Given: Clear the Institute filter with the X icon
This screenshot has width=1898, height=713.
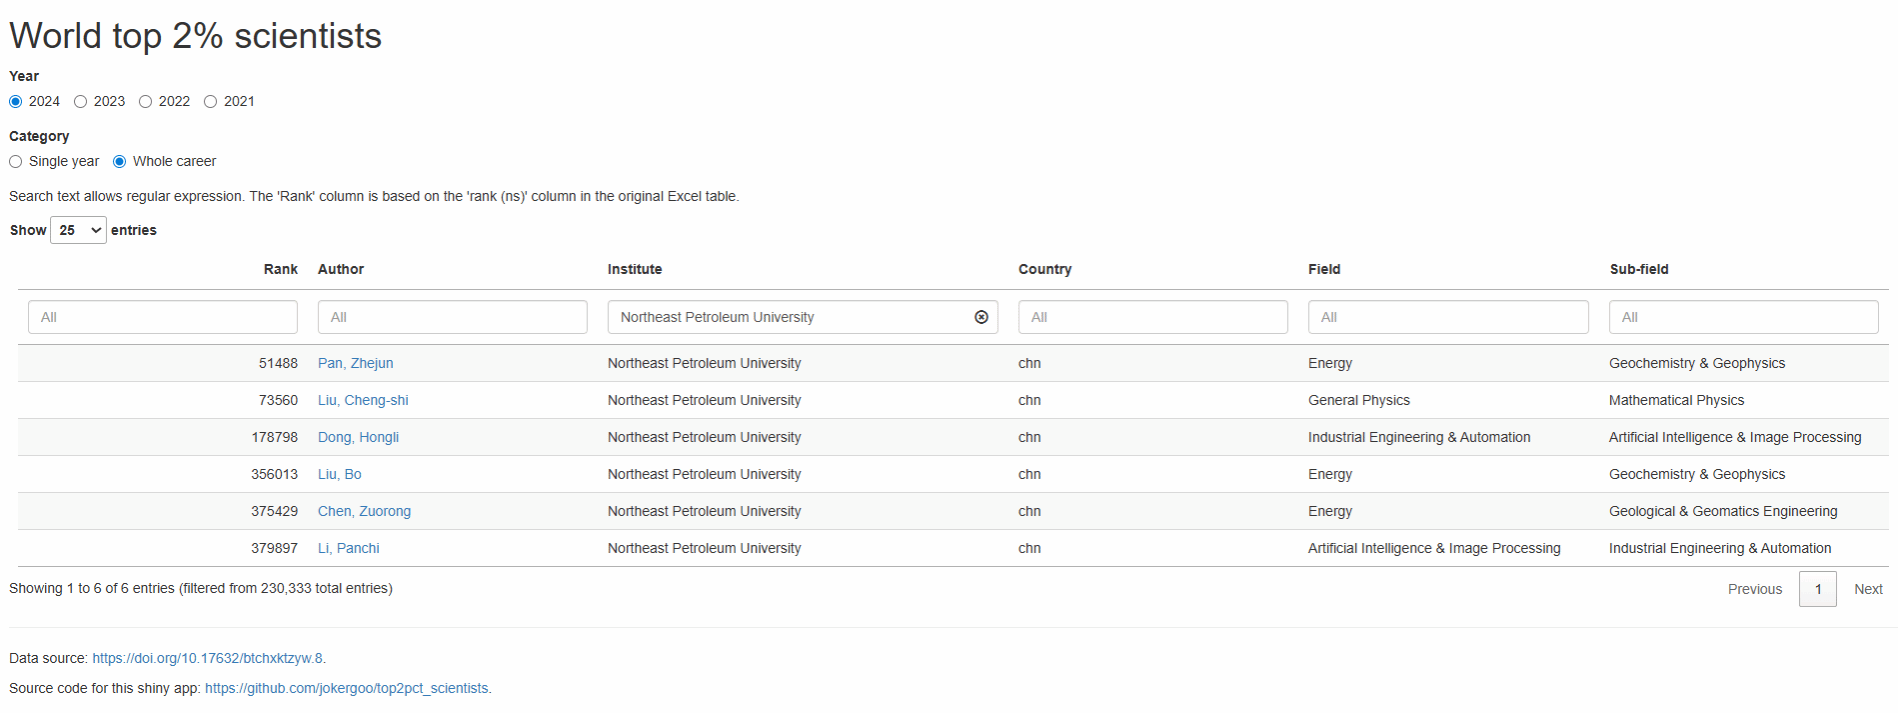Looking at the screenshot, I should pos(981,317).
